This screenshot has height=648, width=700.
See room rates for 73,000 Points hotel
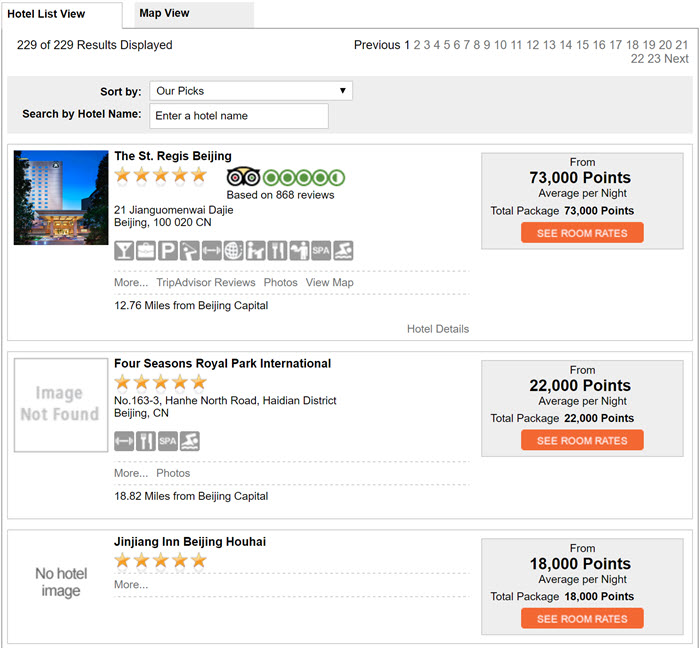[582, 233]
